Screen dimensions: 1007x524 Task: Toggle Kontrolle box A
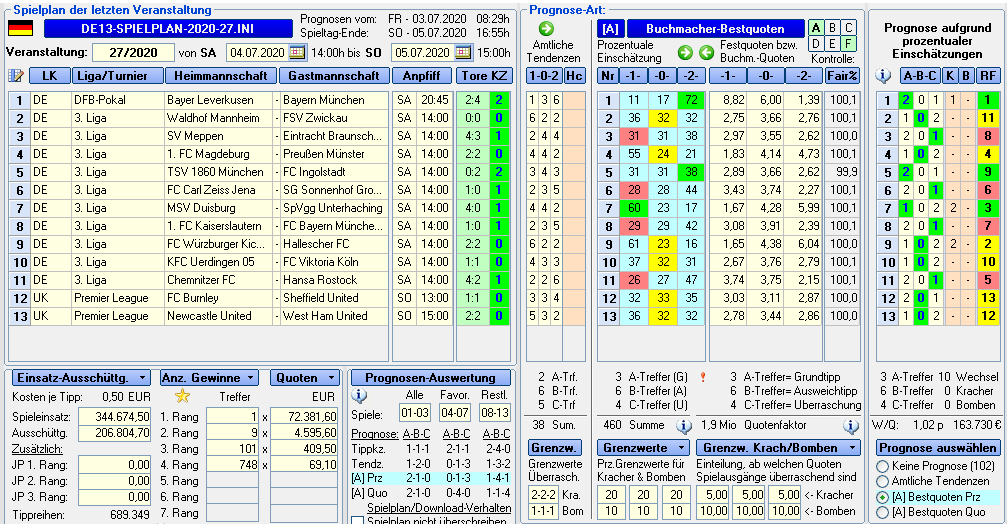[x=816, y=28]
